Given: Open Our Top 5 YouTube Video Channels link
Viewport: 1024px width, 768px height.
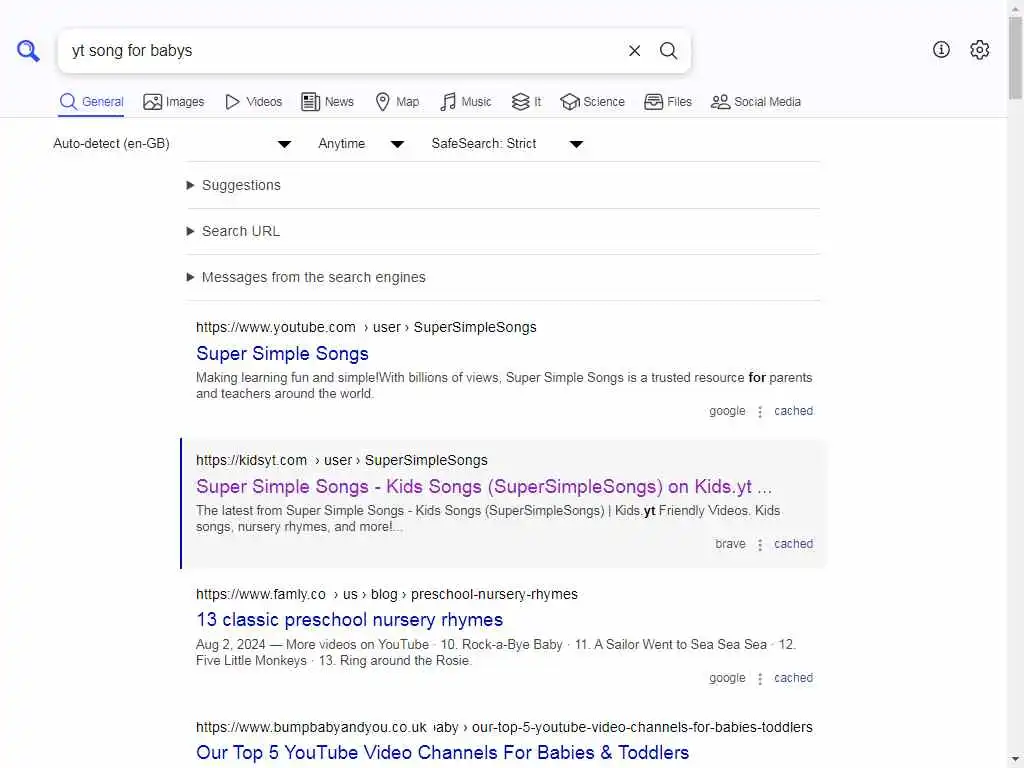Looking at the screenshot, I should 442,753.
